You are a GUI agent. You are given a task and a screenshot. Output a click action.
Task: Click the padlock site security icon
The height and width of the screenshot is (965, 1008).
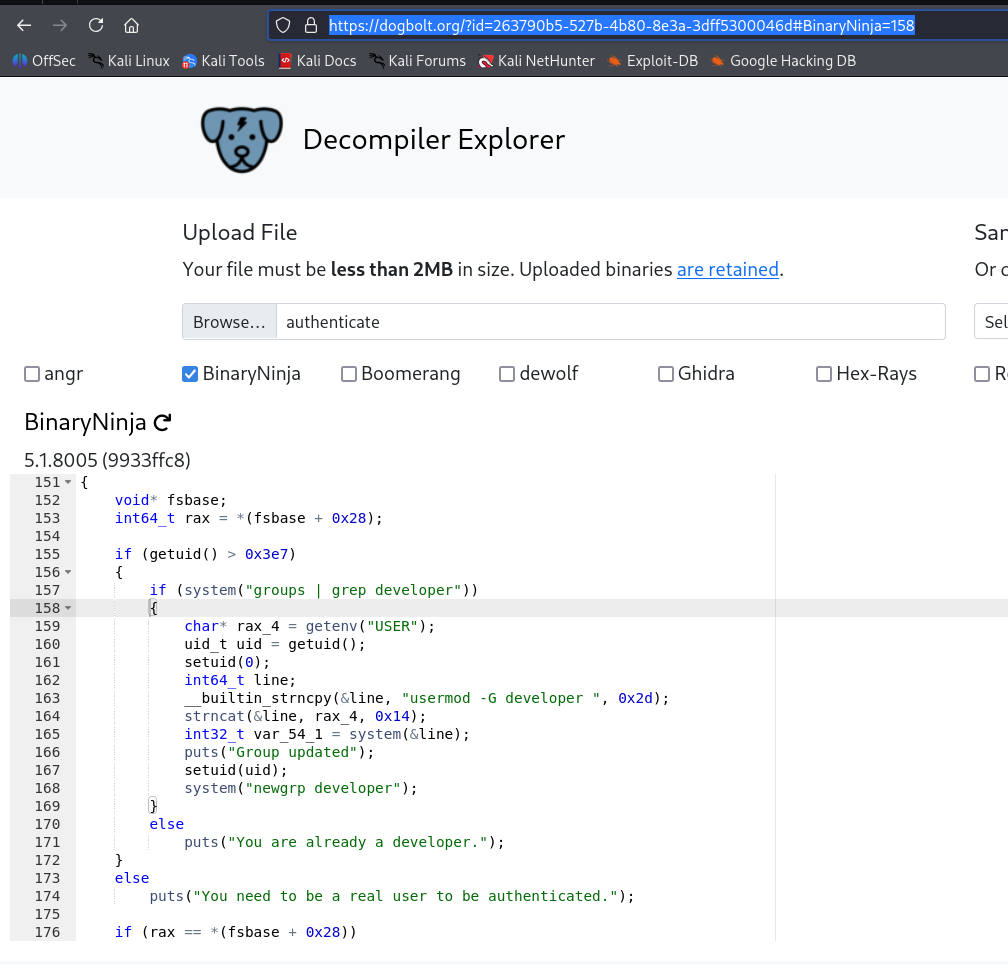pos(311,25)
